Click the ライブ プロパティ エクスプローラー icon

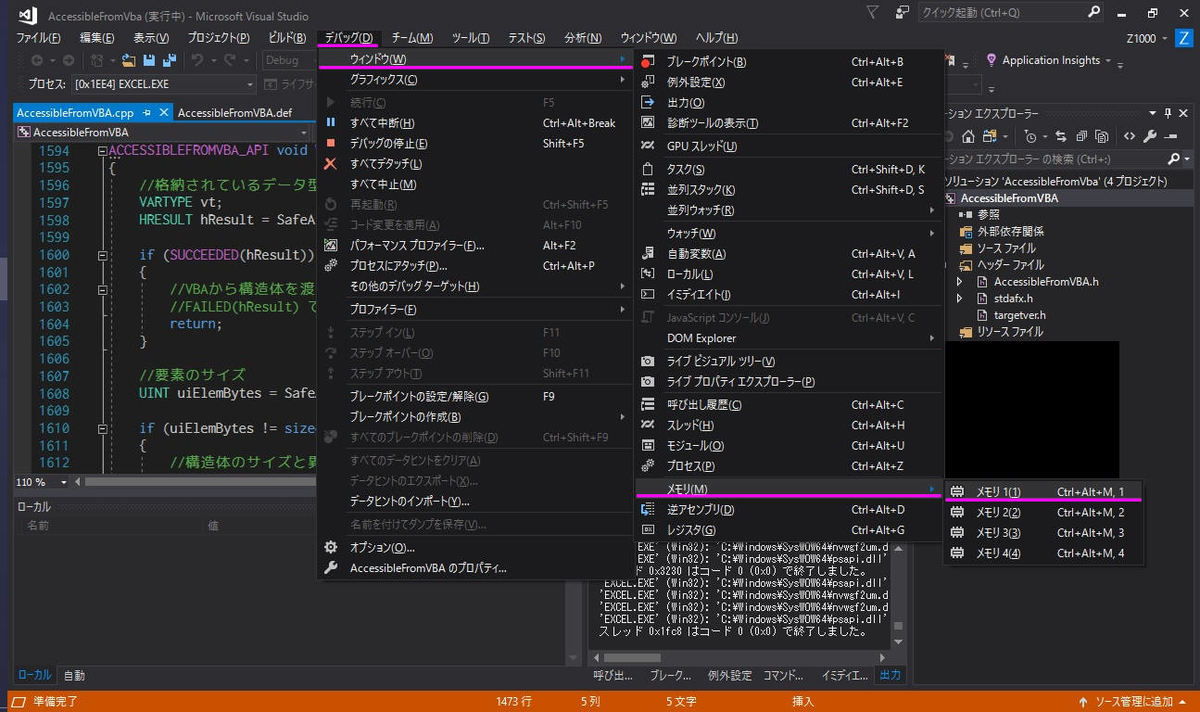point(647,382)
